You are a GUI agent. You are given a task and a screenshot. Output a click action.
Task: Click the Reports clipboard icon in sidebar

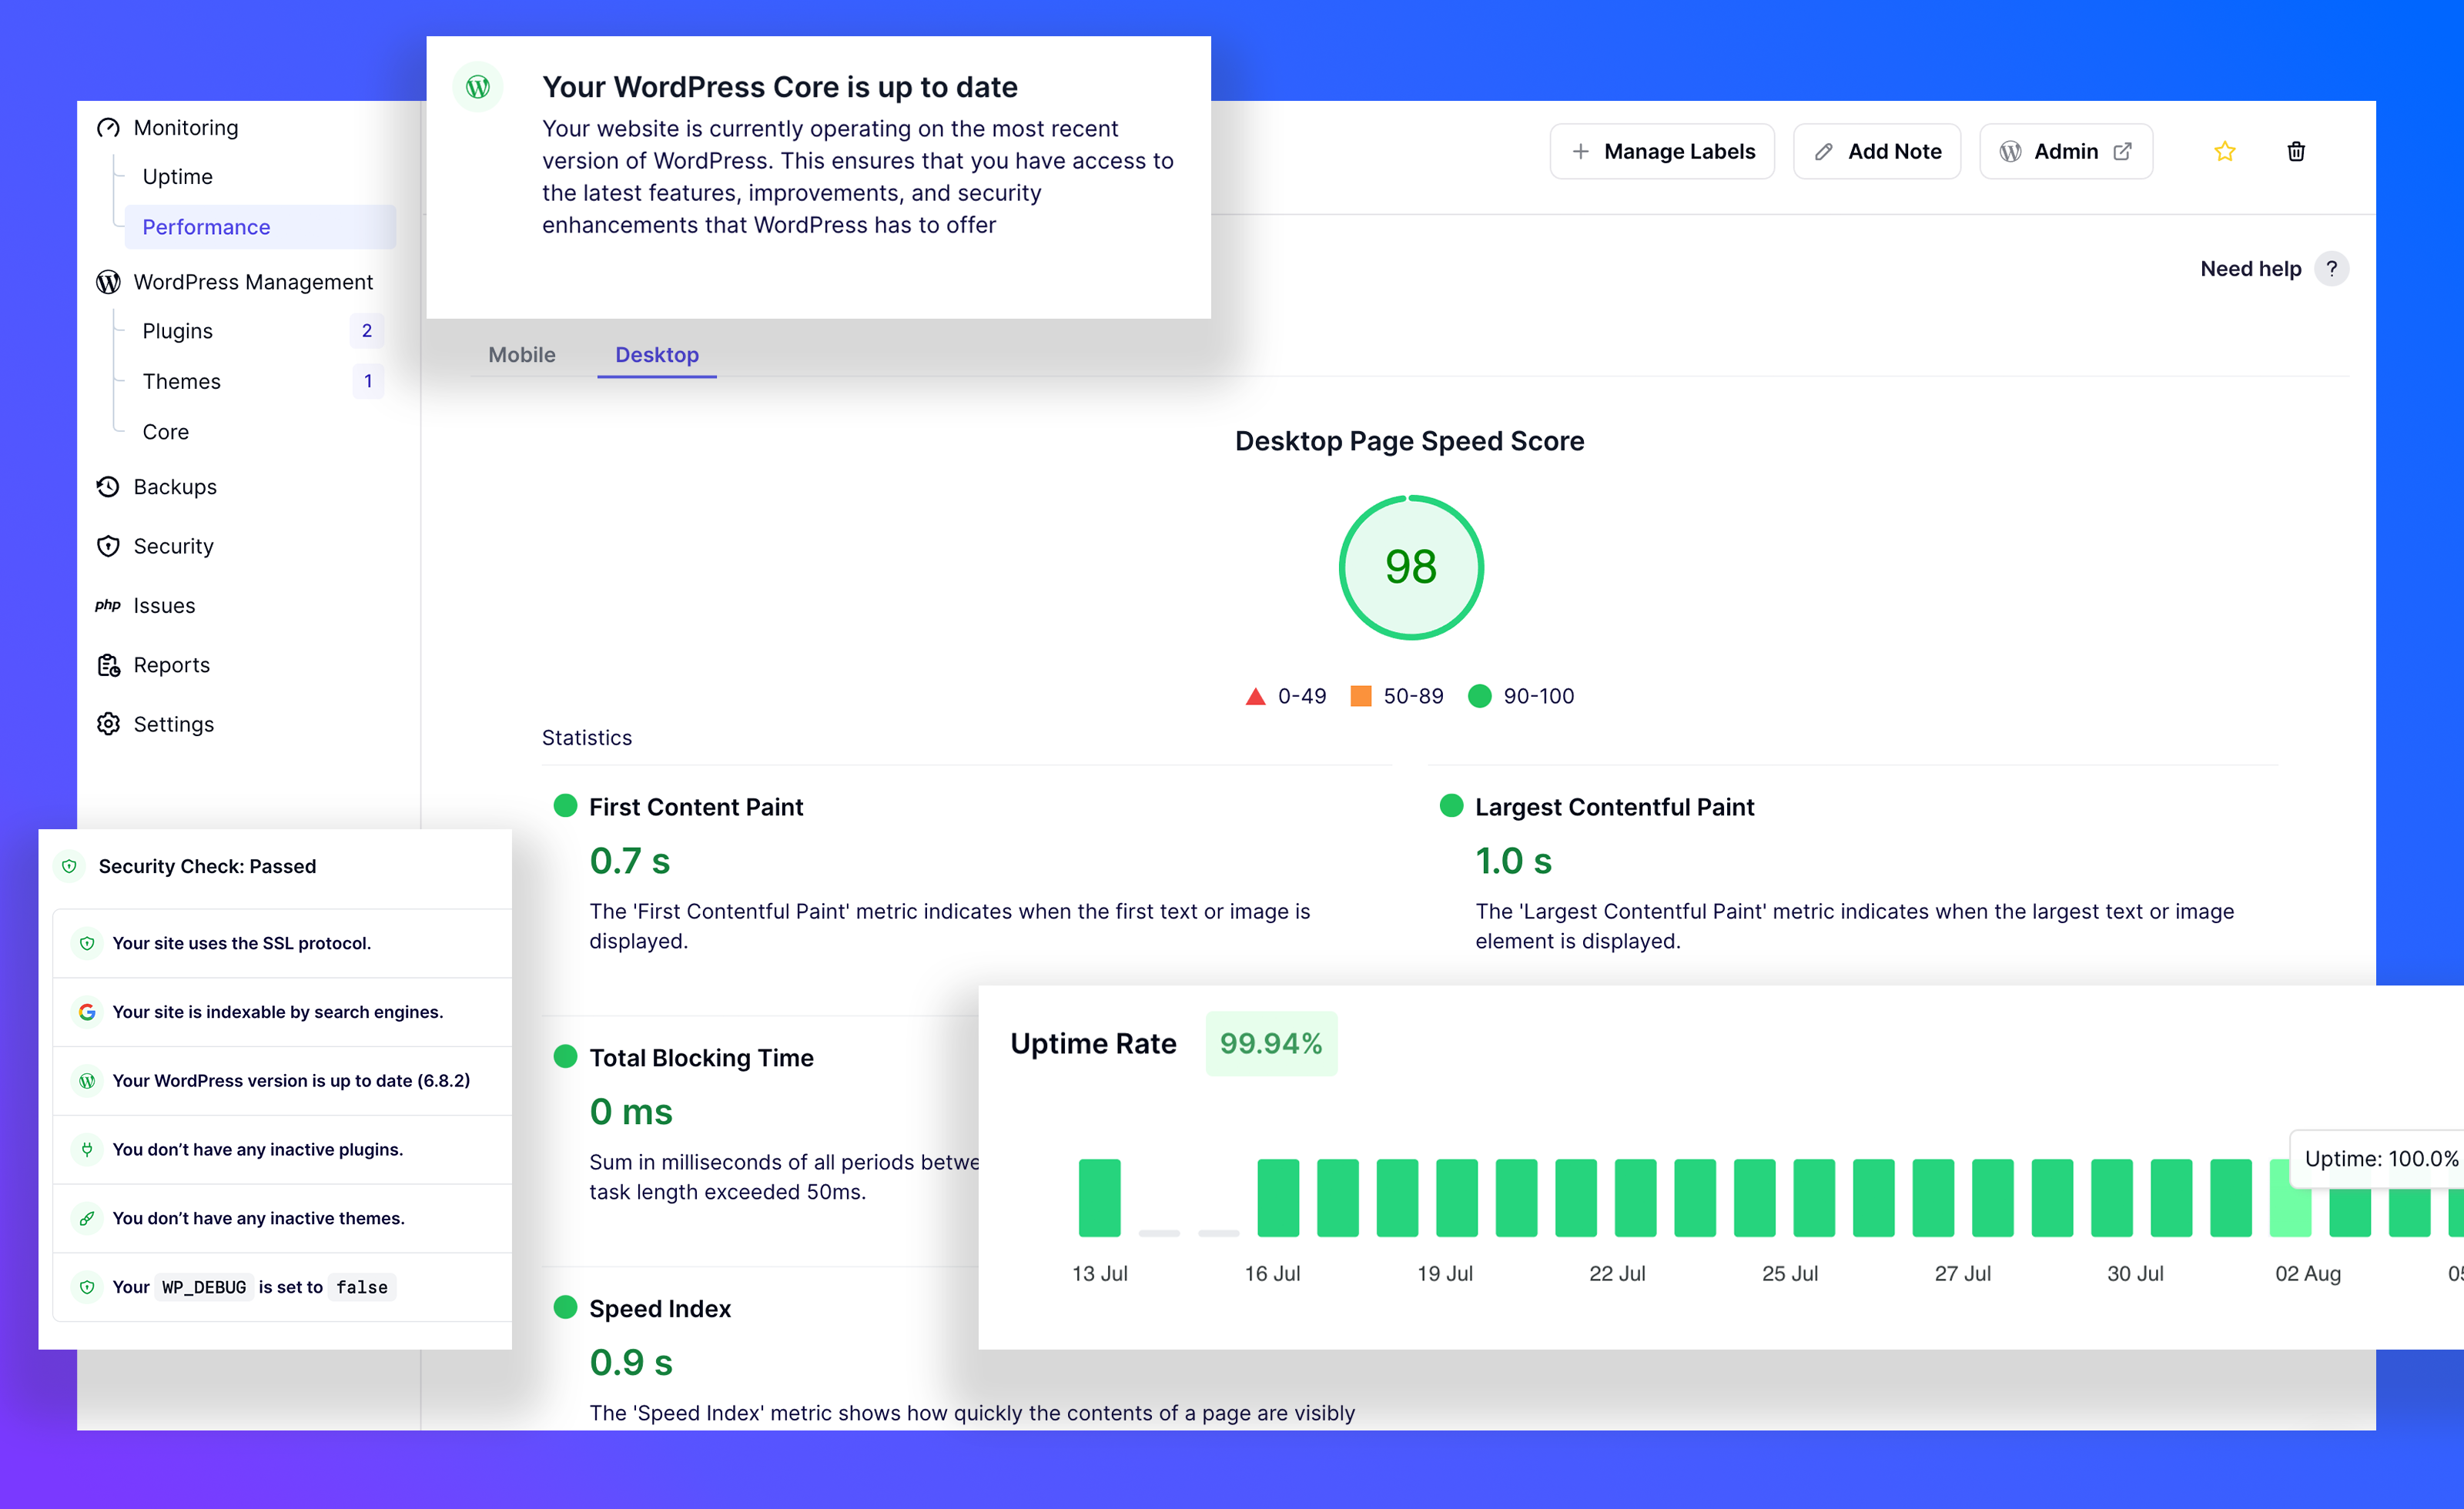pos(108,665)
